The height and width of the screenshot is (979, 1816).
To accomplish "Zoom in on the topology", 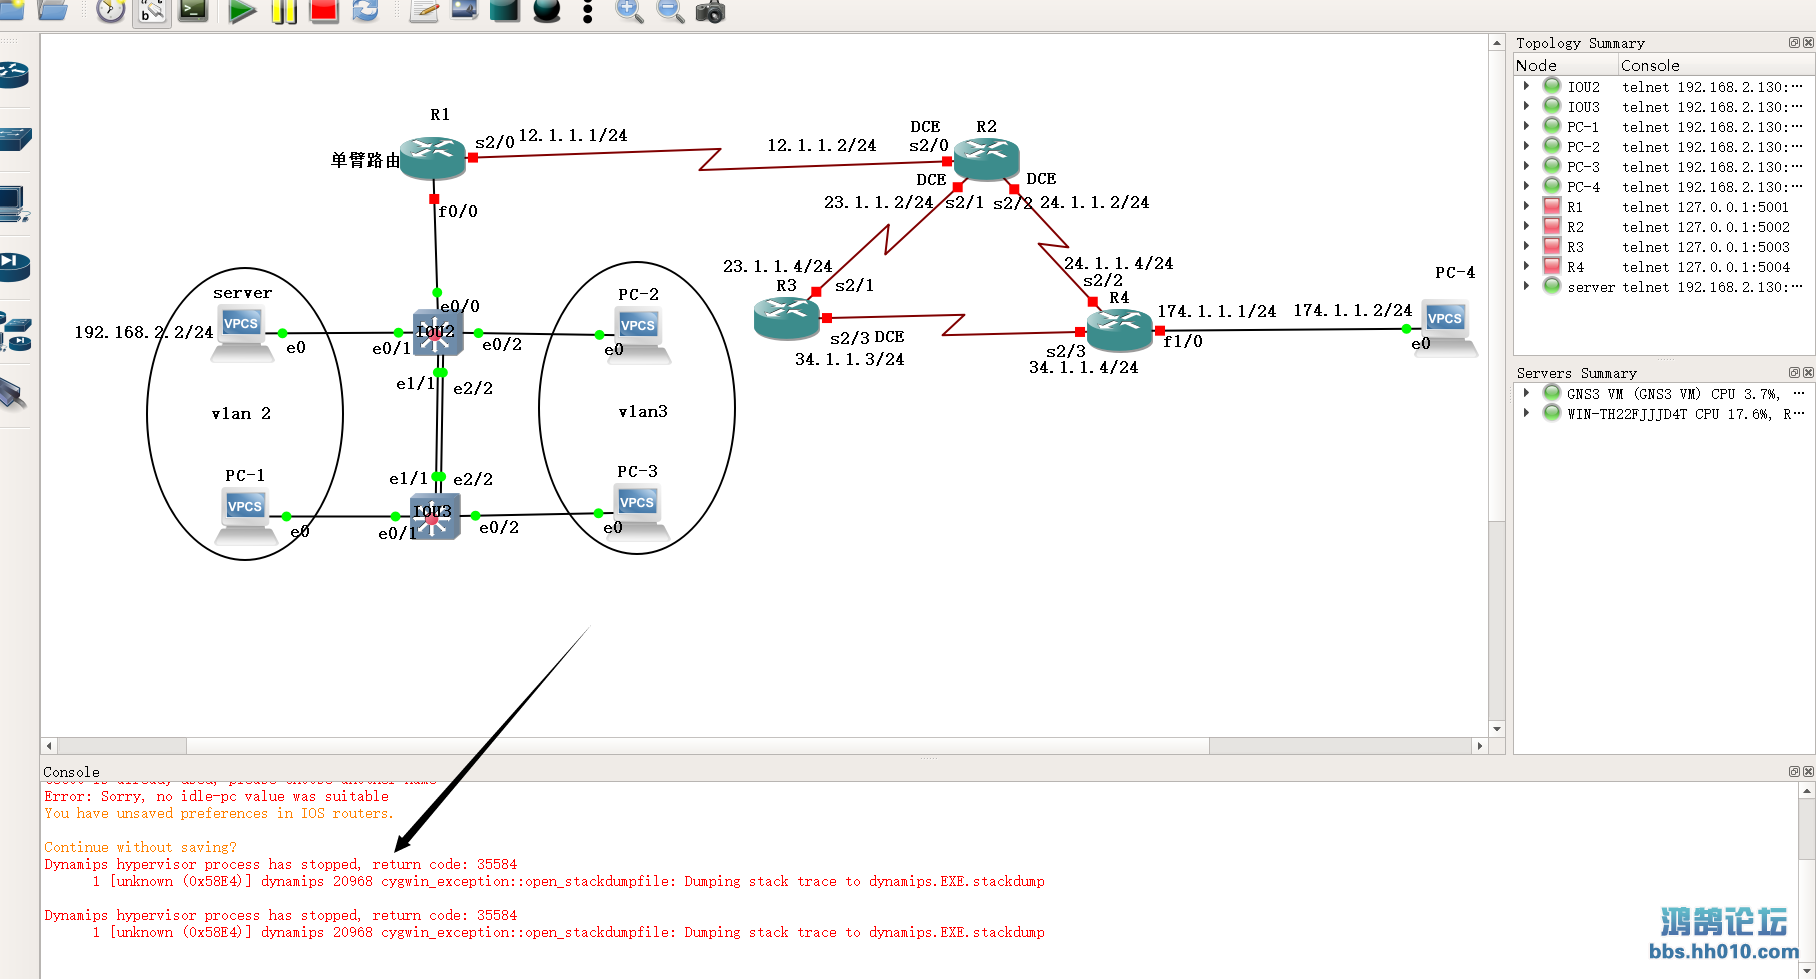I will click(629, 11).
